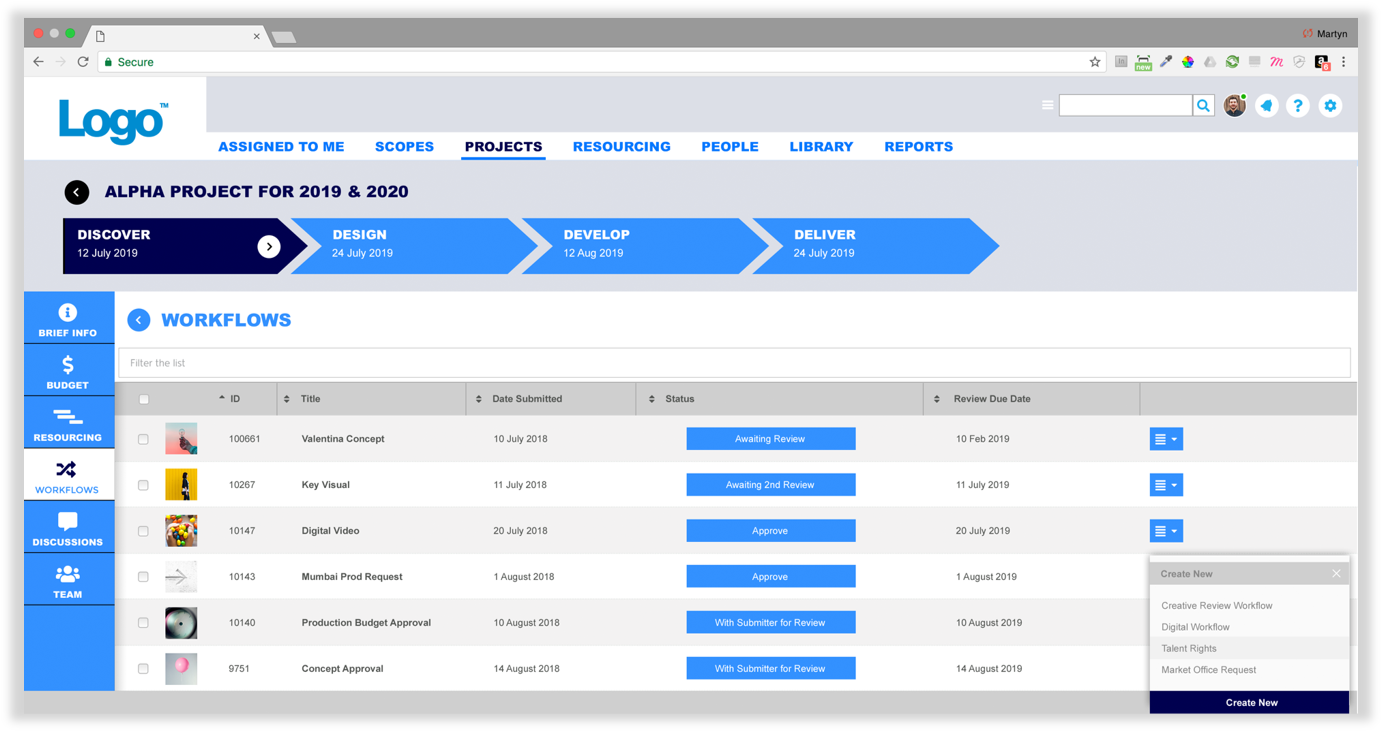Open Valentina Concept thumbnail
Screen dimensions: 1382x731
[181, 439]
